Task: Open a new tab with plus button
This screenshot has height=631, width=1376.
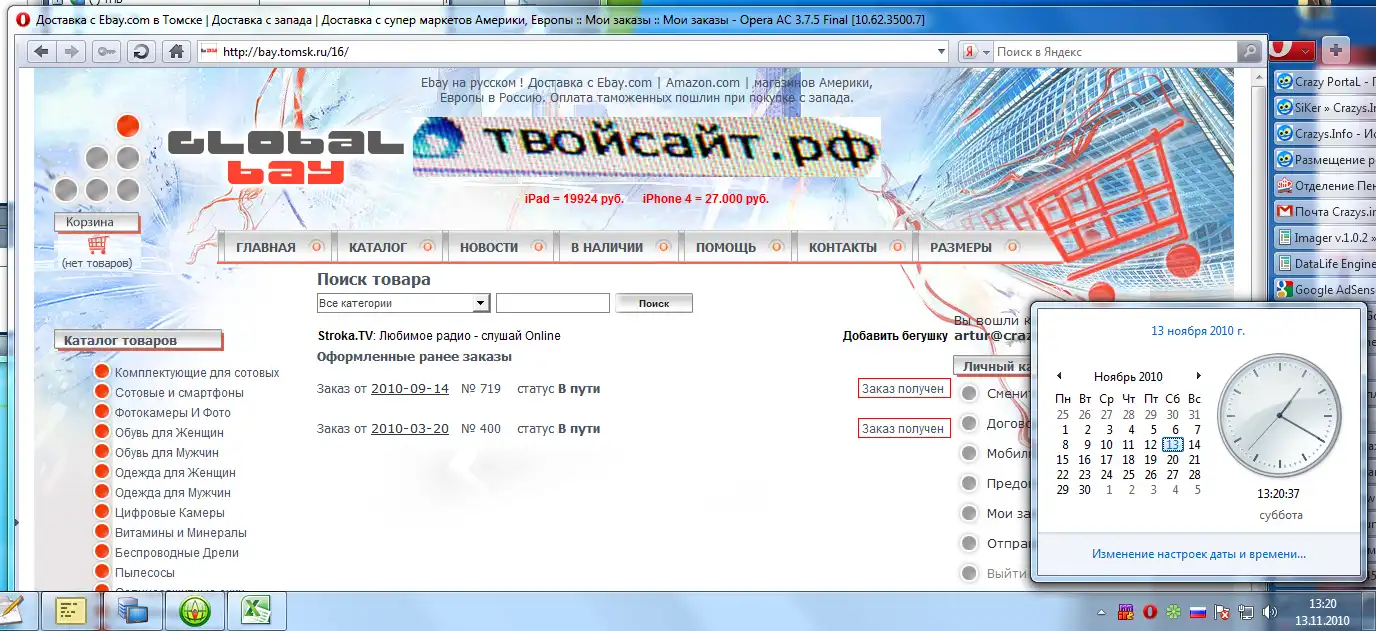Action: pos(1336,50)
